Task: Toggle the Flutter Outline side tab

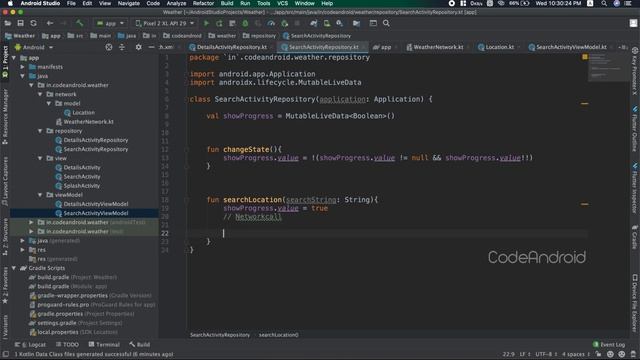Action: pos(635,129)
